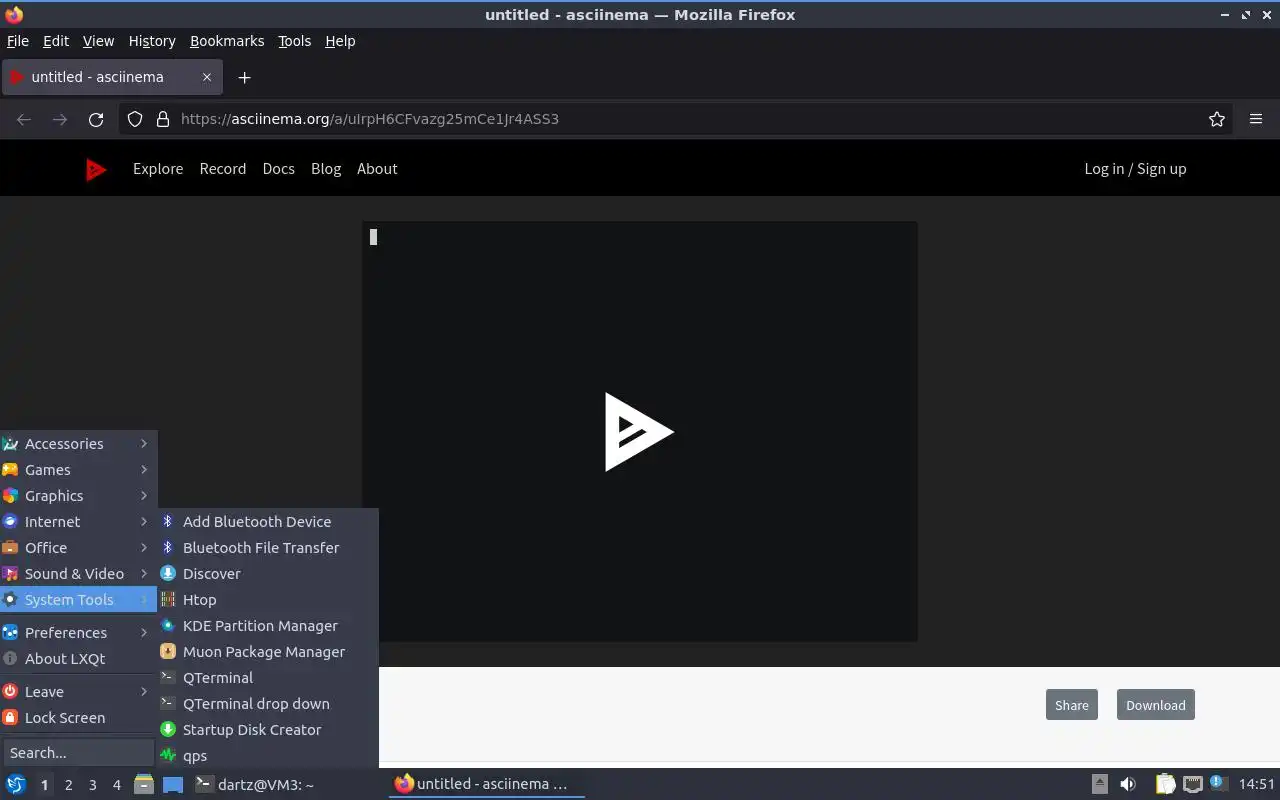Open the Firefox hamburger application menu
This screenshot has height=800, width=1280.
click(1256, 119)
